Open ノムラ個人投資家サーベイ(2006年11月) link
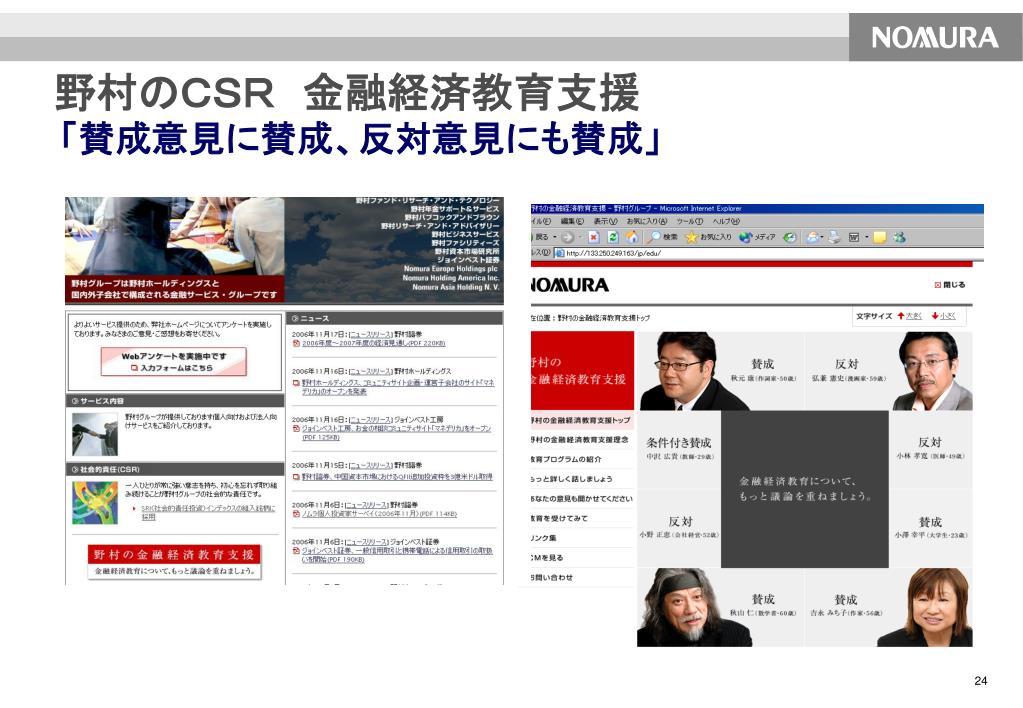 pyautogui.click(x=379, y=514)
